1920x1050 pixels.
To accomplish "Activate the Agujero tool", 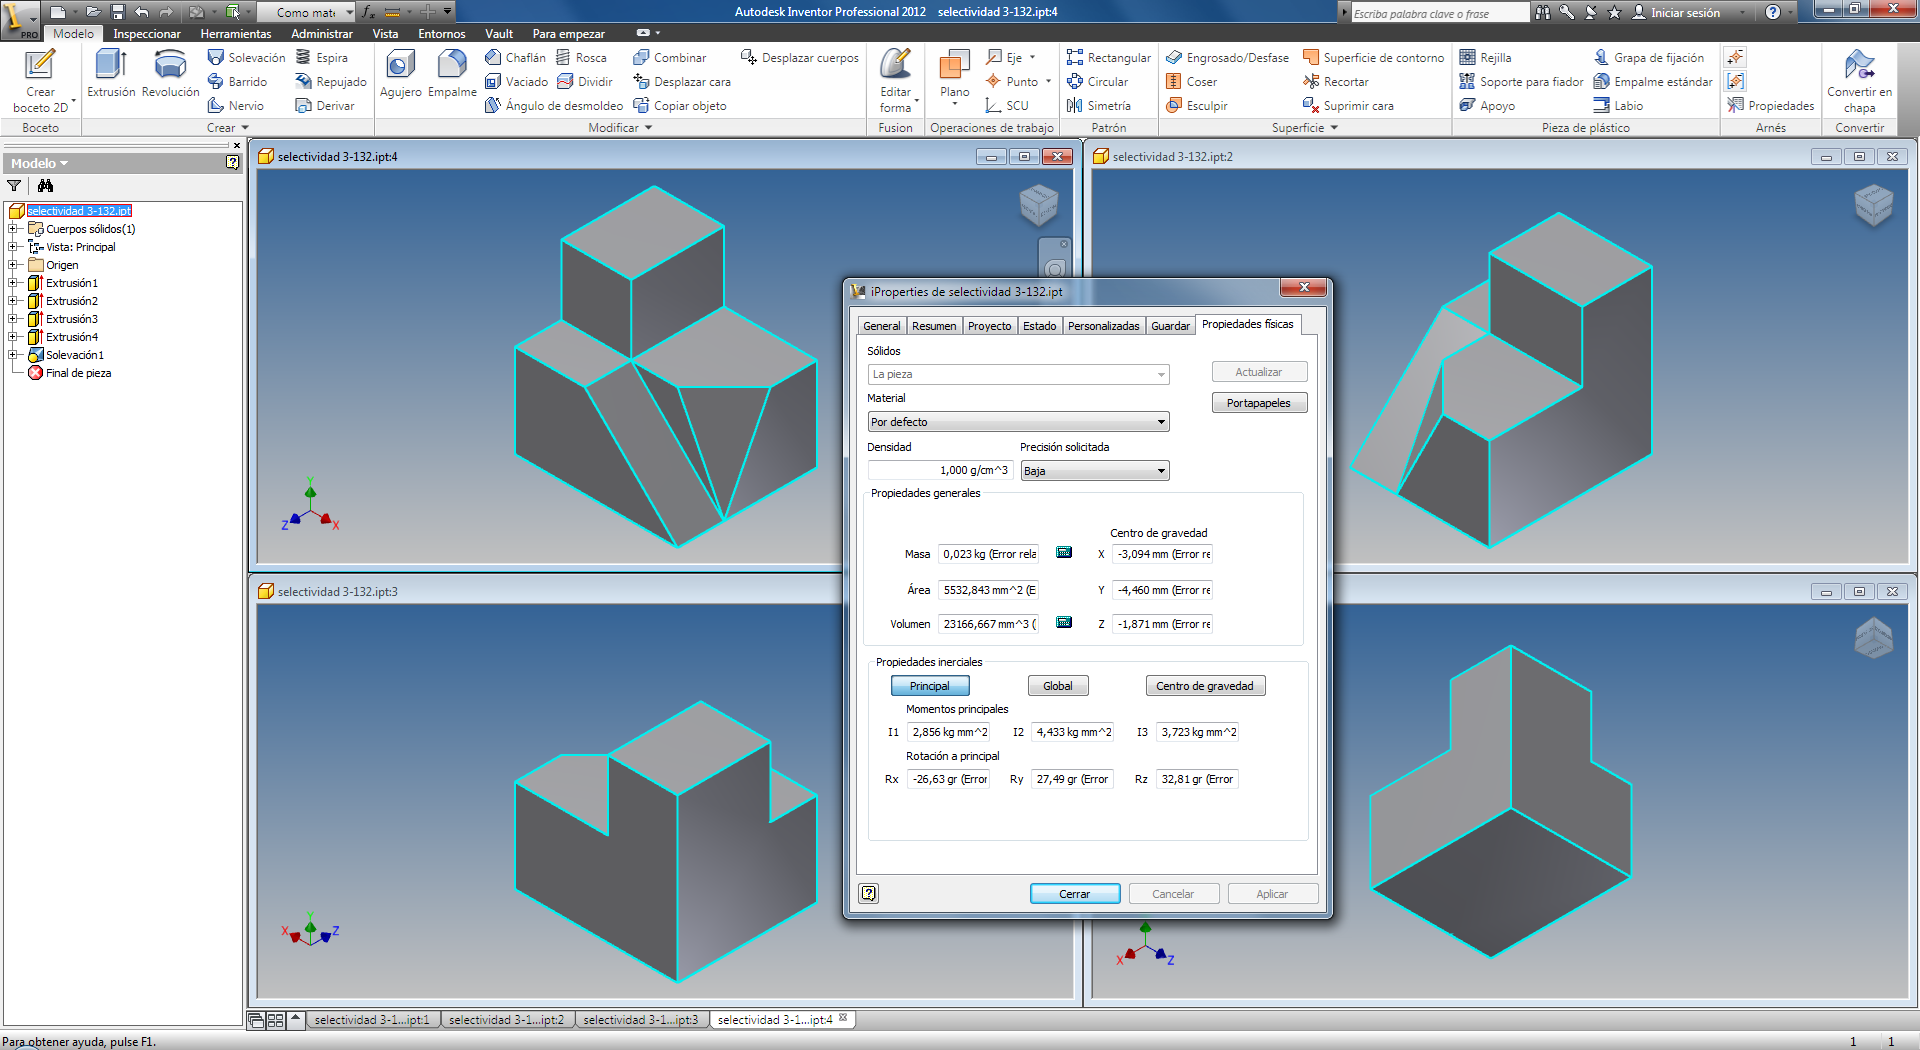I will point(400,74).
